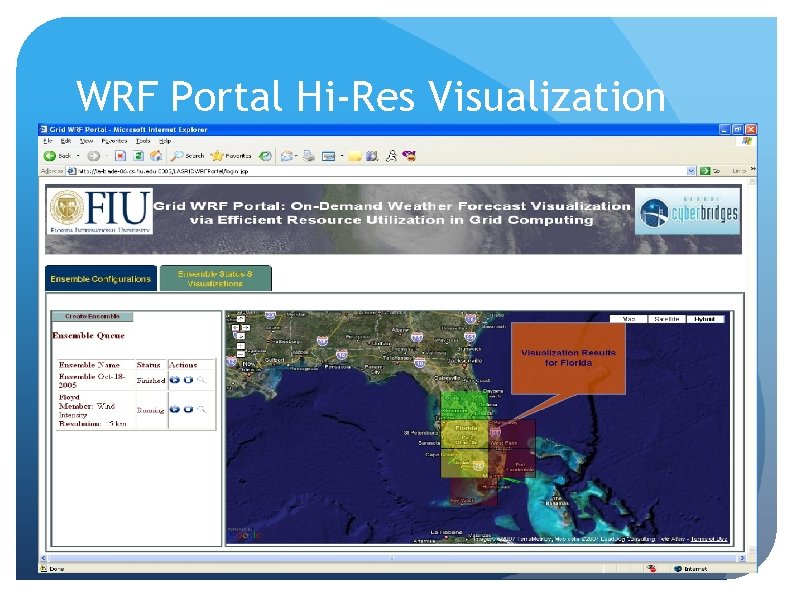Run action arrow for Ensemble Oct-18-2005
The height and width of the screenshot is (596, 793).
coord(175,380)
